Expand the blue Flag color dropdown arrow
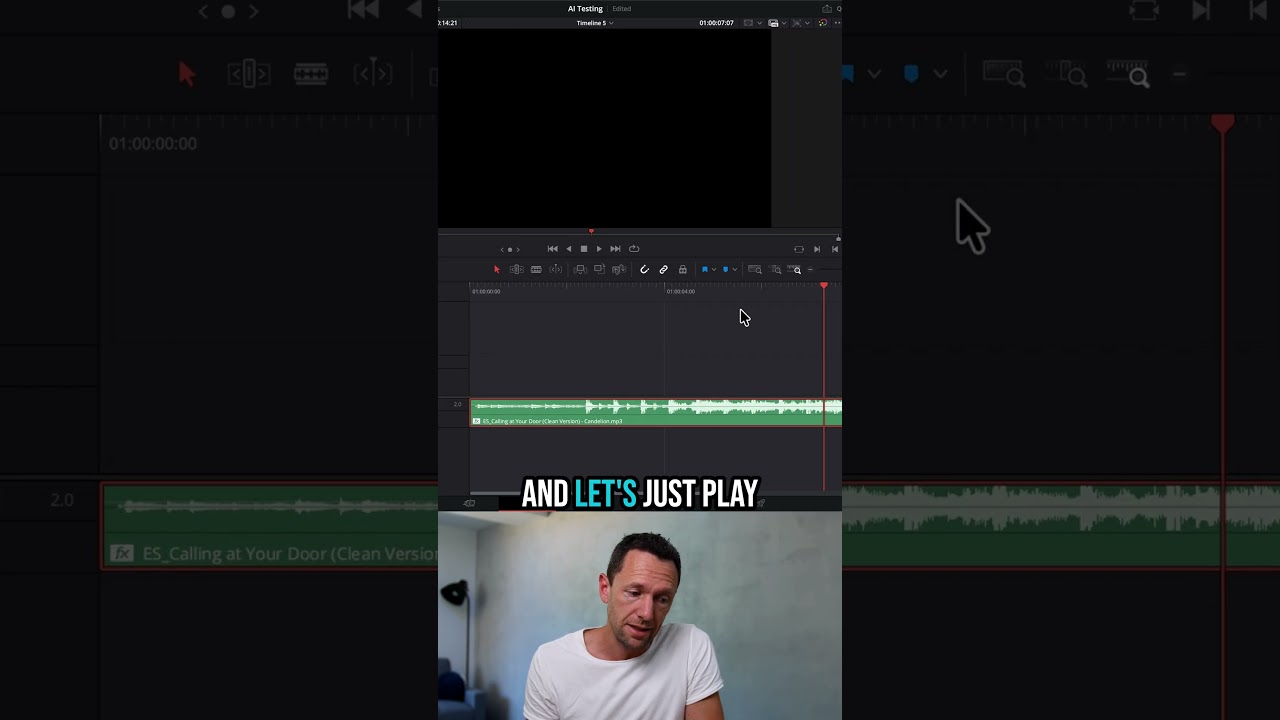 point(714,270)
